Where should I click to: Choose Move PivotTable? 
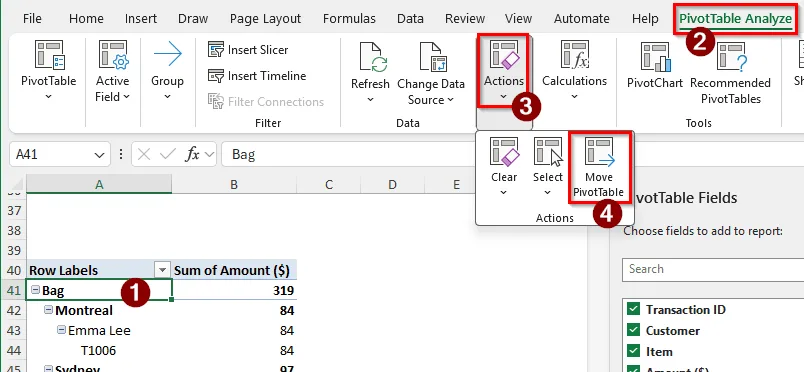[599, 166]
